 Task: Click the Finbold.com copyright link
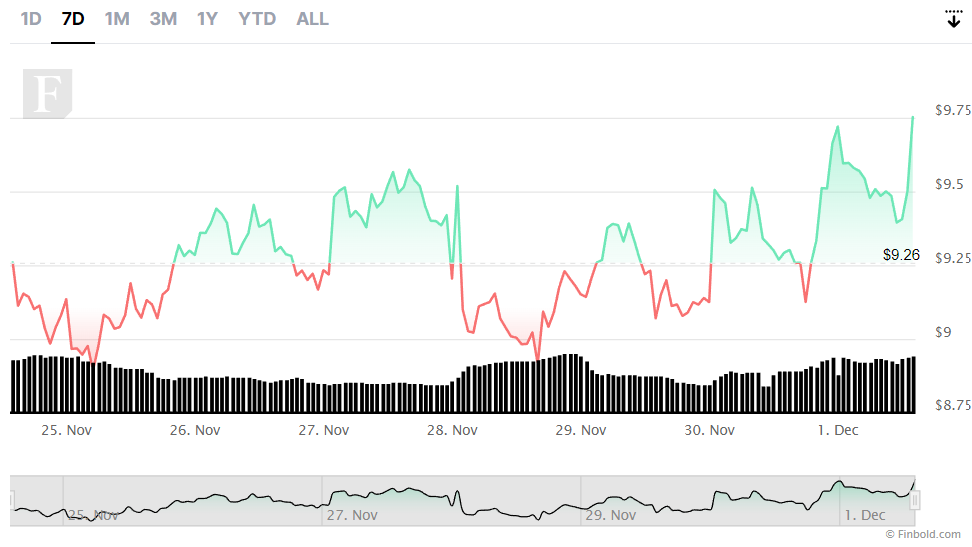(923, 534)
